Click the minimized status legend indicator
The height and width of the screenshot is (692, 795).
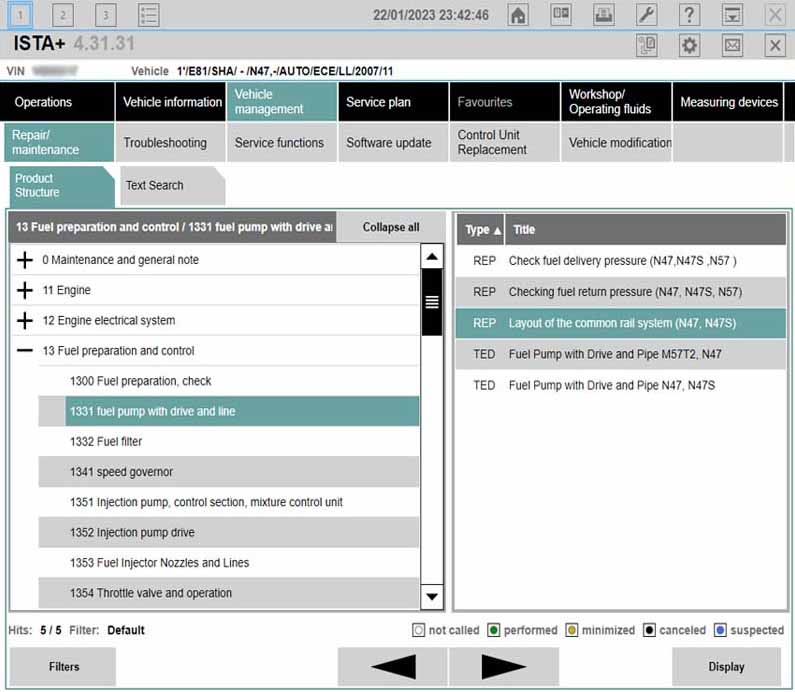[571, 630]
